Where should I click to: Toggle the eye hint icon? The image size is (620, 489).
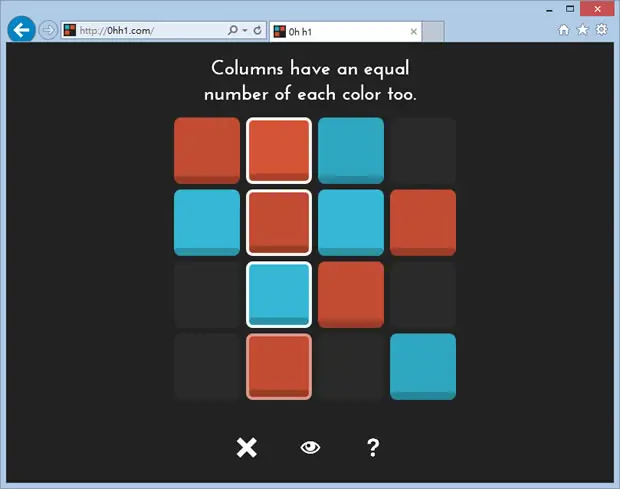pyautogui.click(x=310, y=447)
